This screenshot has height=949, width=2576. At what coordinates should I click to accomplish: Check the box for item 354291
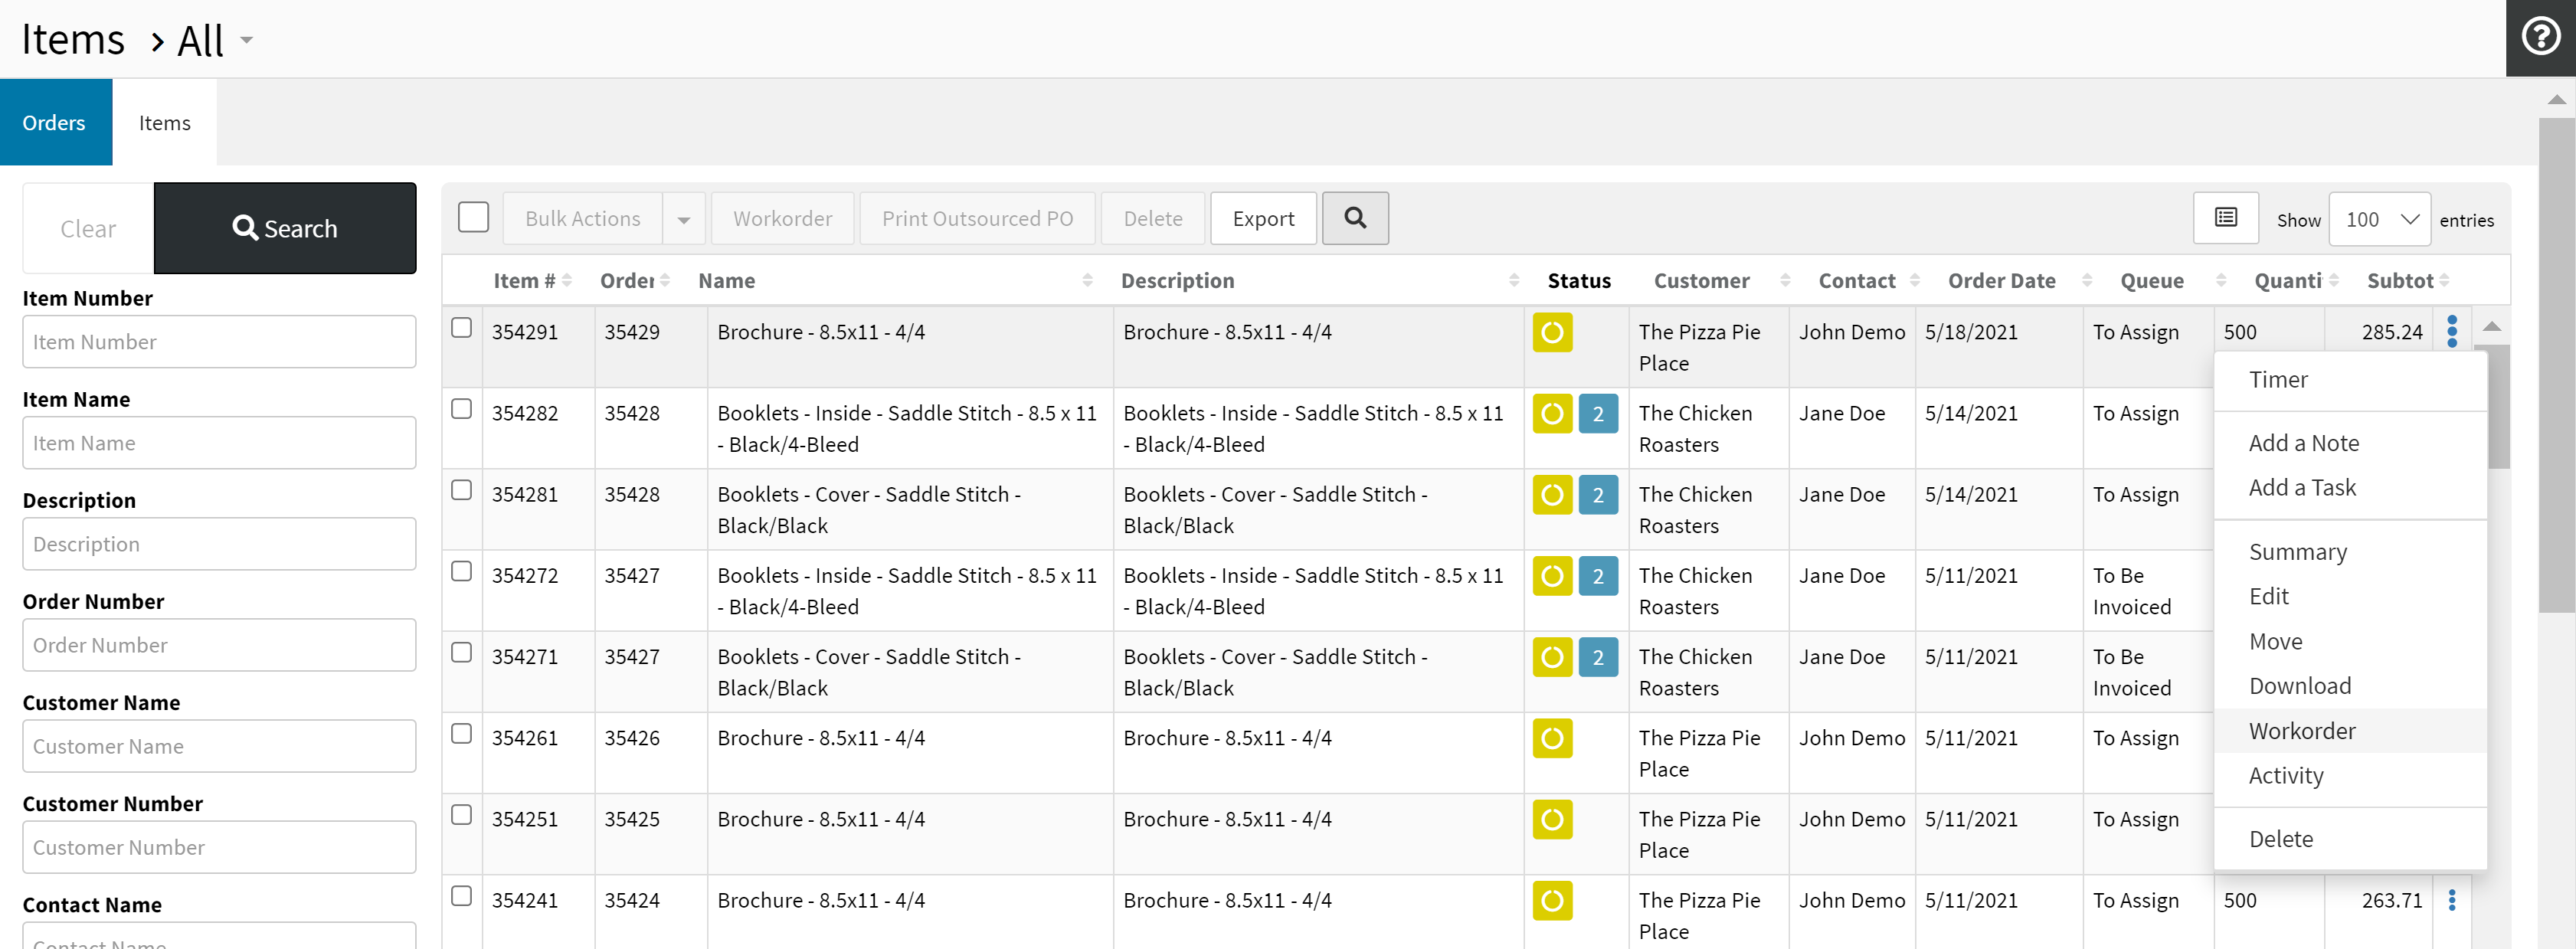tap(461, 328)
